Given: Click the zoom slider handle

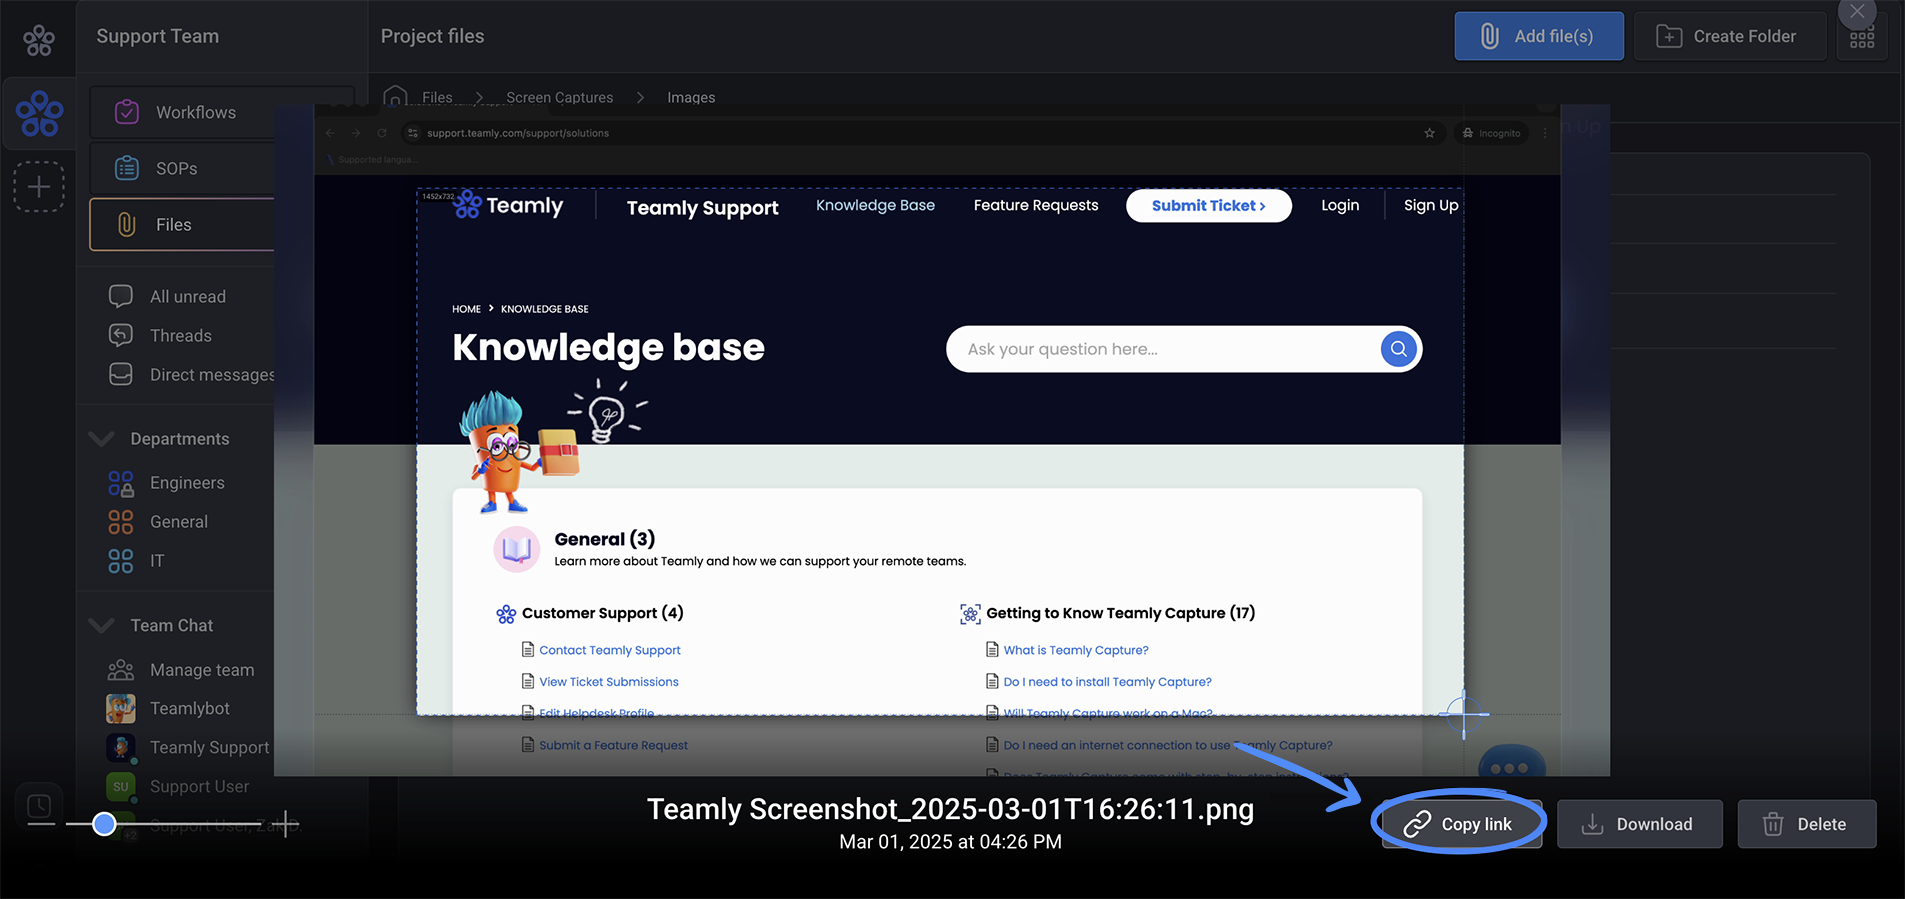Looking at the screenshot, I should [x=104, y=824].
